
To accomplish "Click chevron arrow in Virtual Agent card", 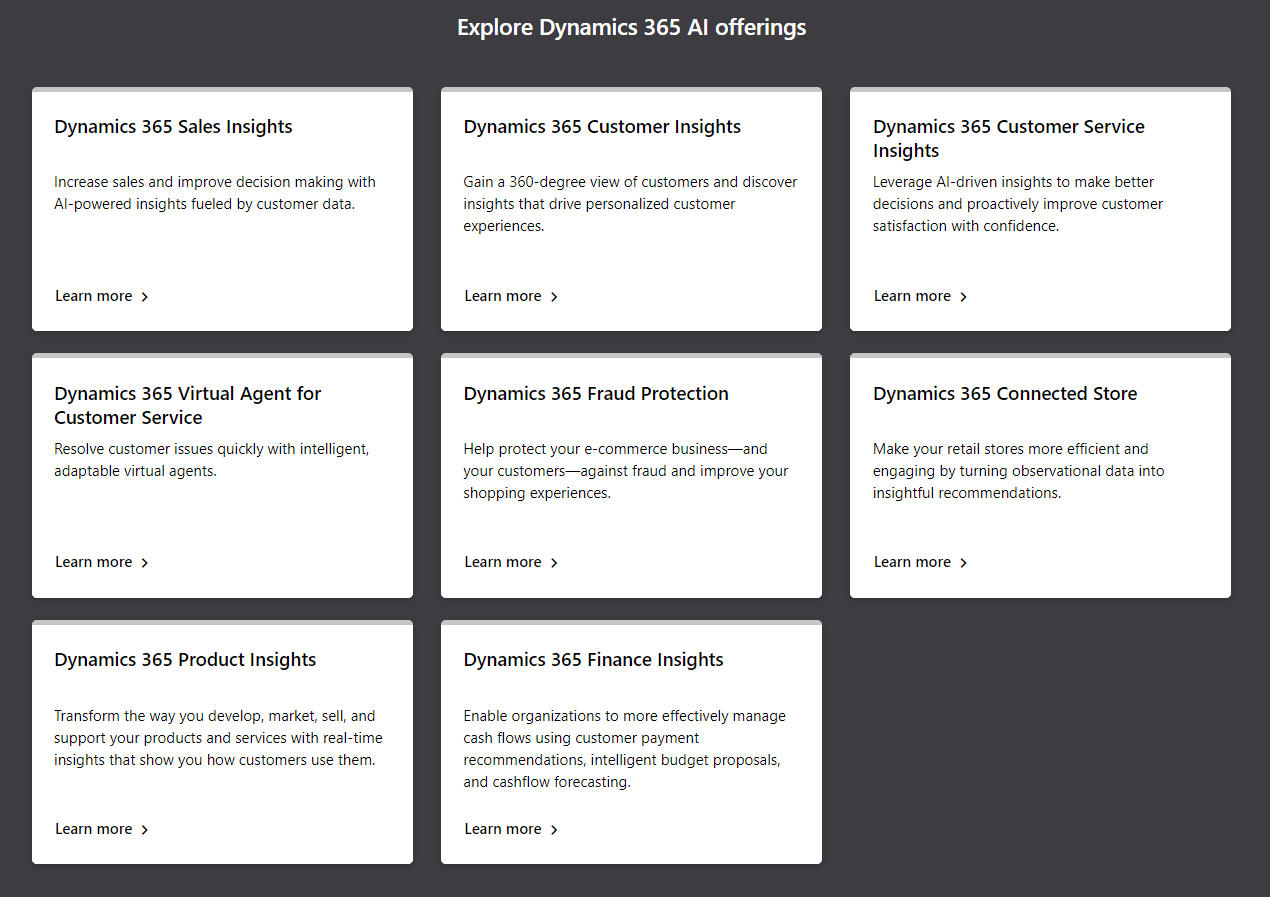I will 145,563.
